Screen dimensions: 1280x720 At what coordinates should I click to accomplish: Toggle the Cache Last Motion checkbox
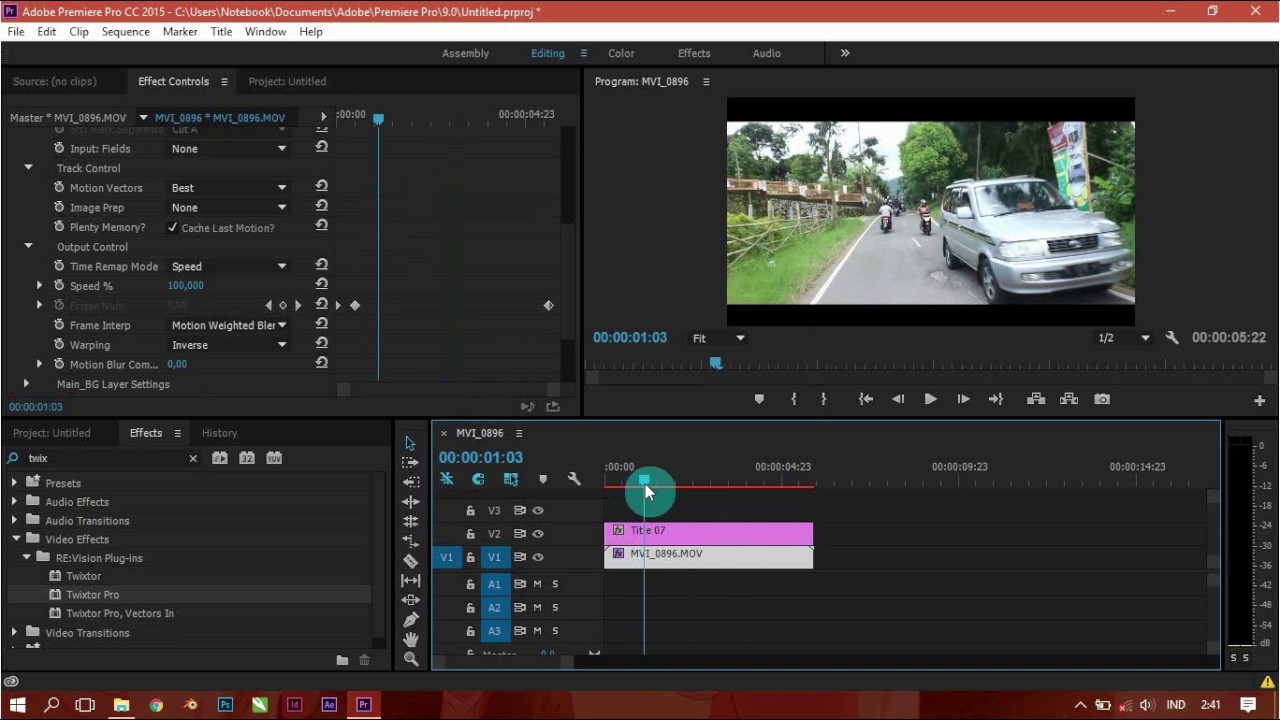pyautogui.click(x=173, y=227)
